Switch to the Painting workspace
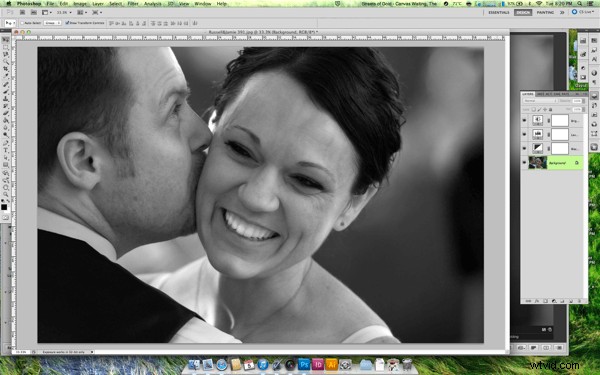 [x=545, y=12]
